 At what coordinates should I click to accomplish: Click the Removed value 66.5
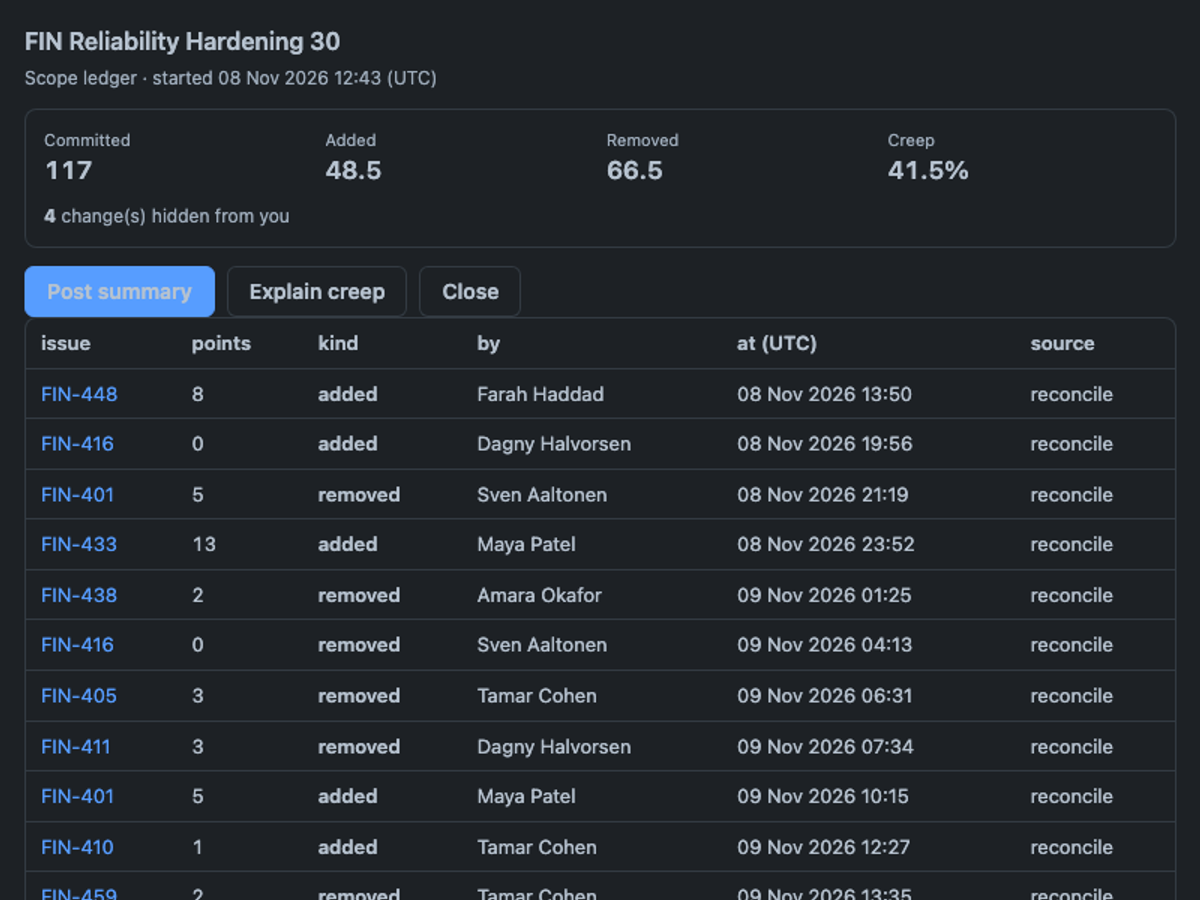pos(635,171)
